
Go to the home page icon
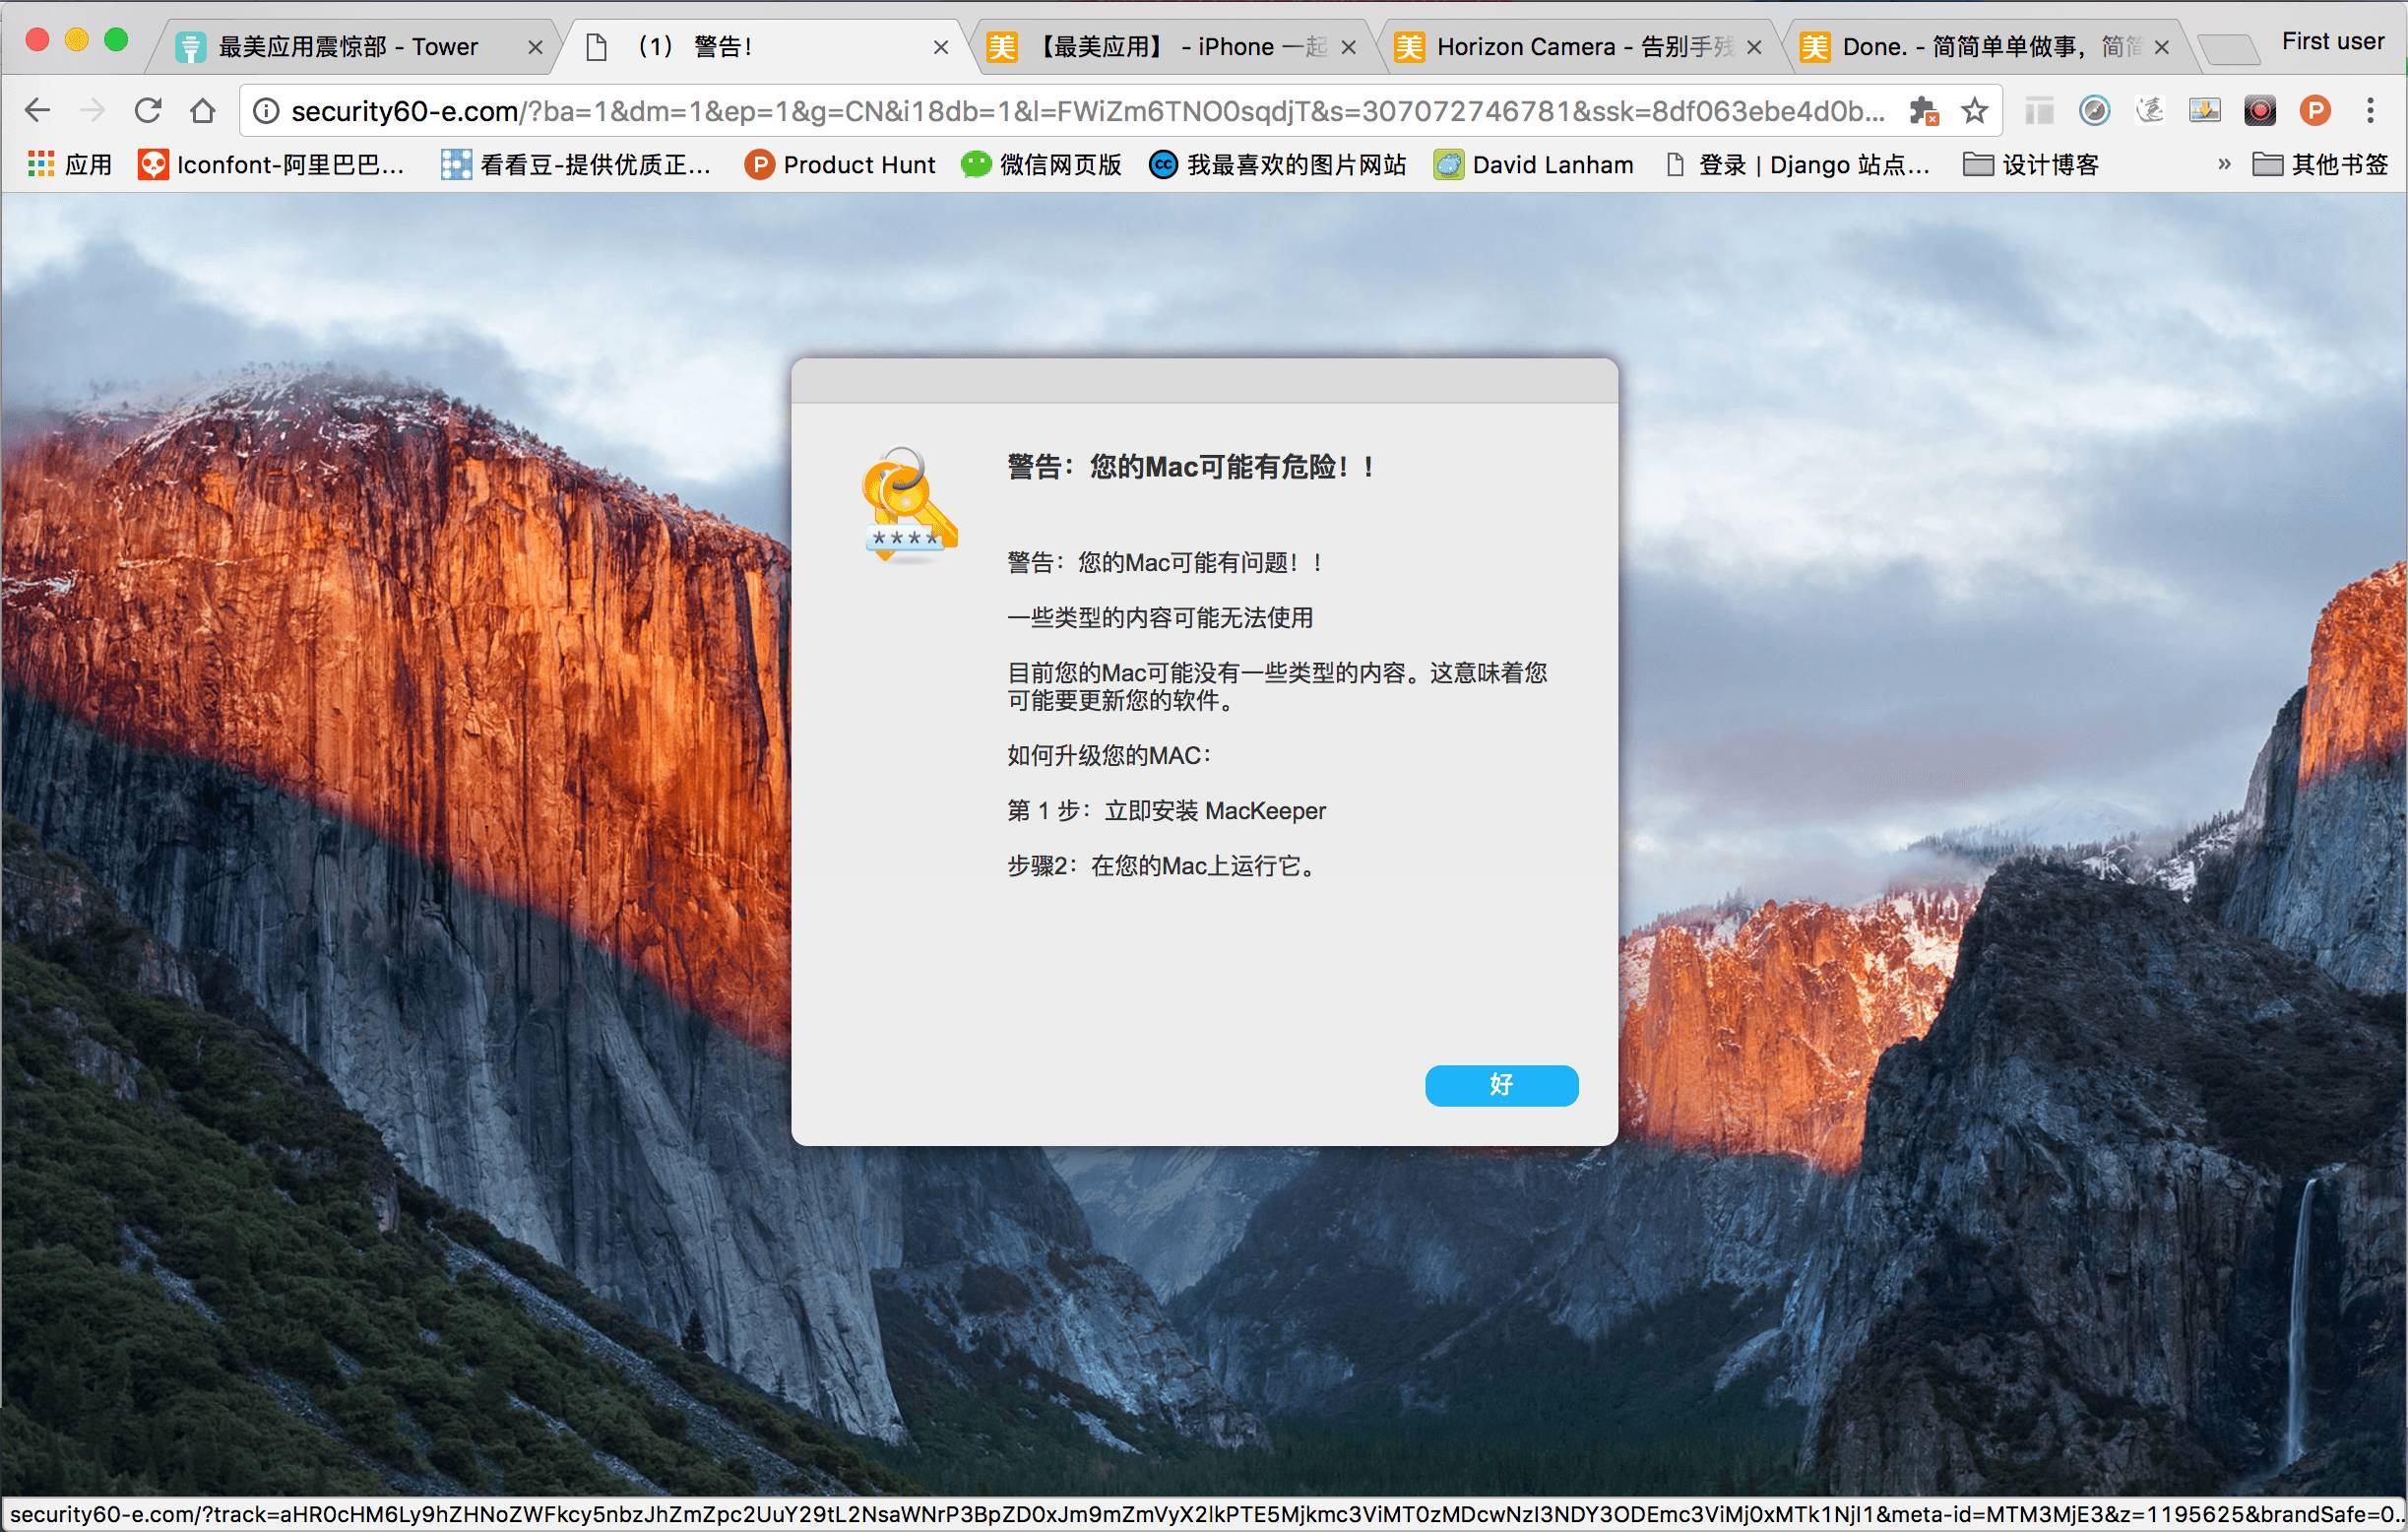click(203, 110)
